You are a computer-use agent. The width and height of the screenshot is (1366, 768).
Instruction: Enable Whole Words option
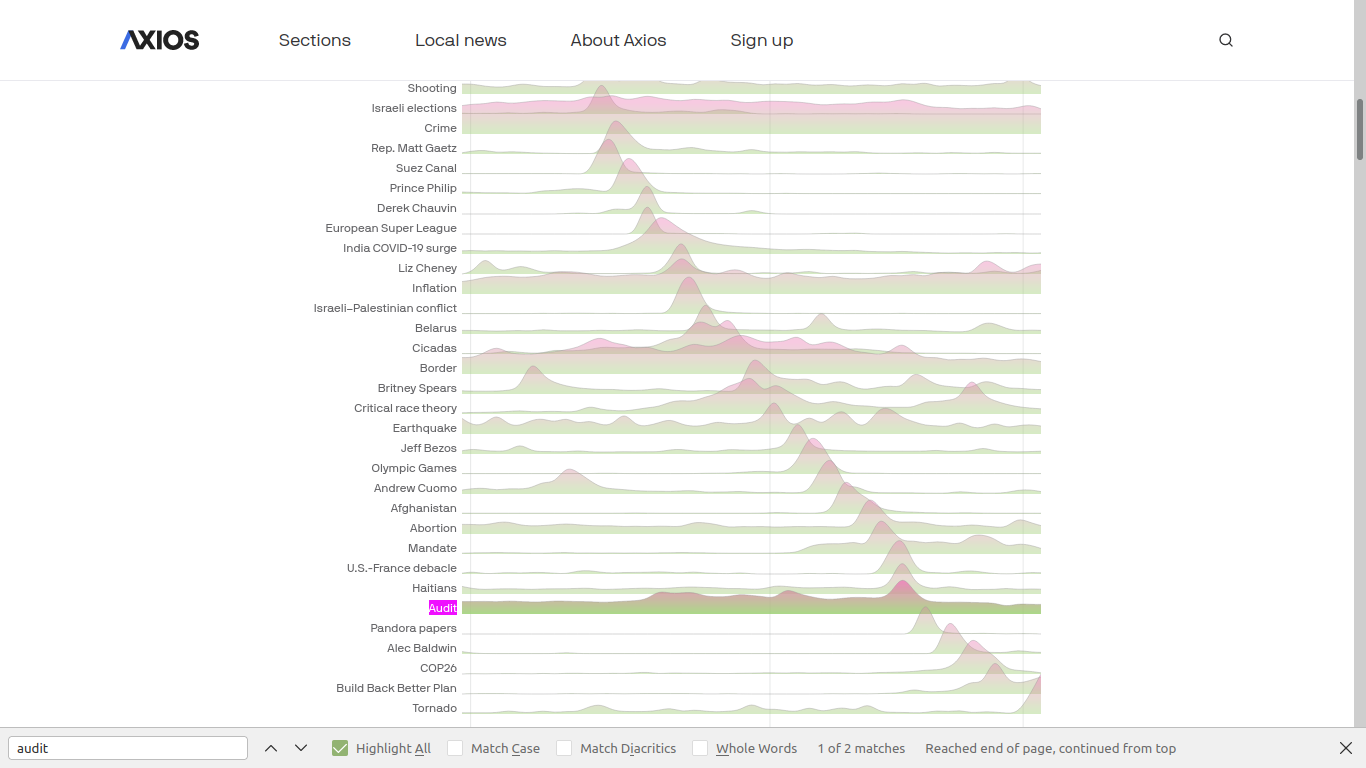tap(700, 748)
